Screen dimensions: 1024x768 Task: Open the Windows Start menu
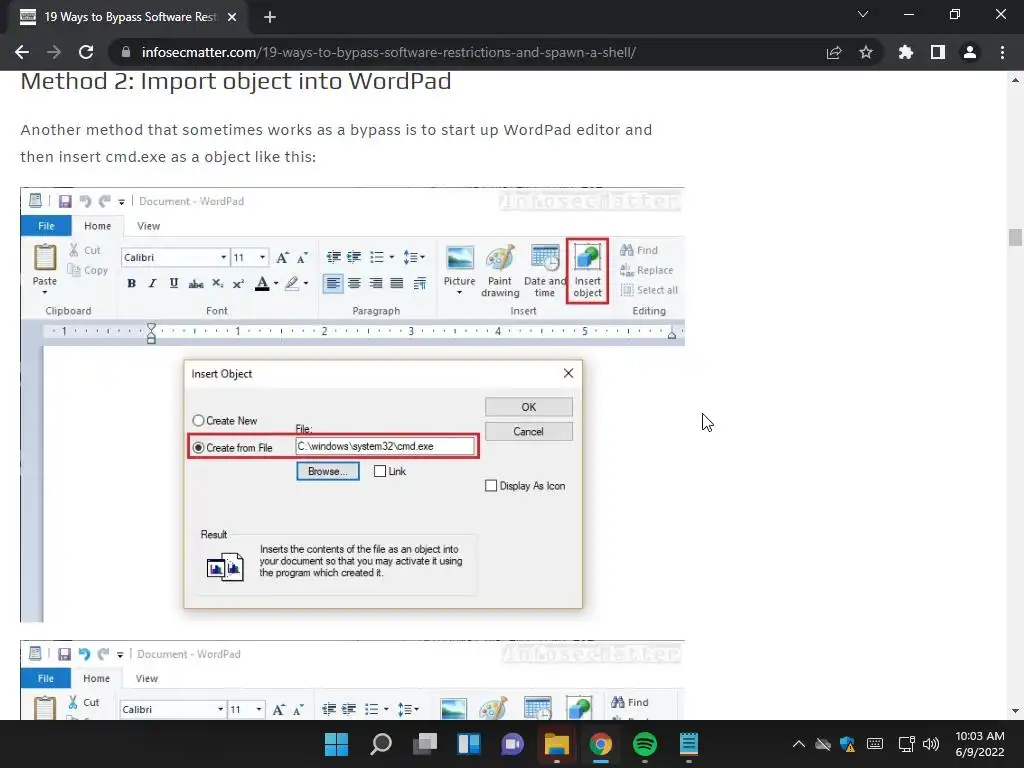(336, 744)
